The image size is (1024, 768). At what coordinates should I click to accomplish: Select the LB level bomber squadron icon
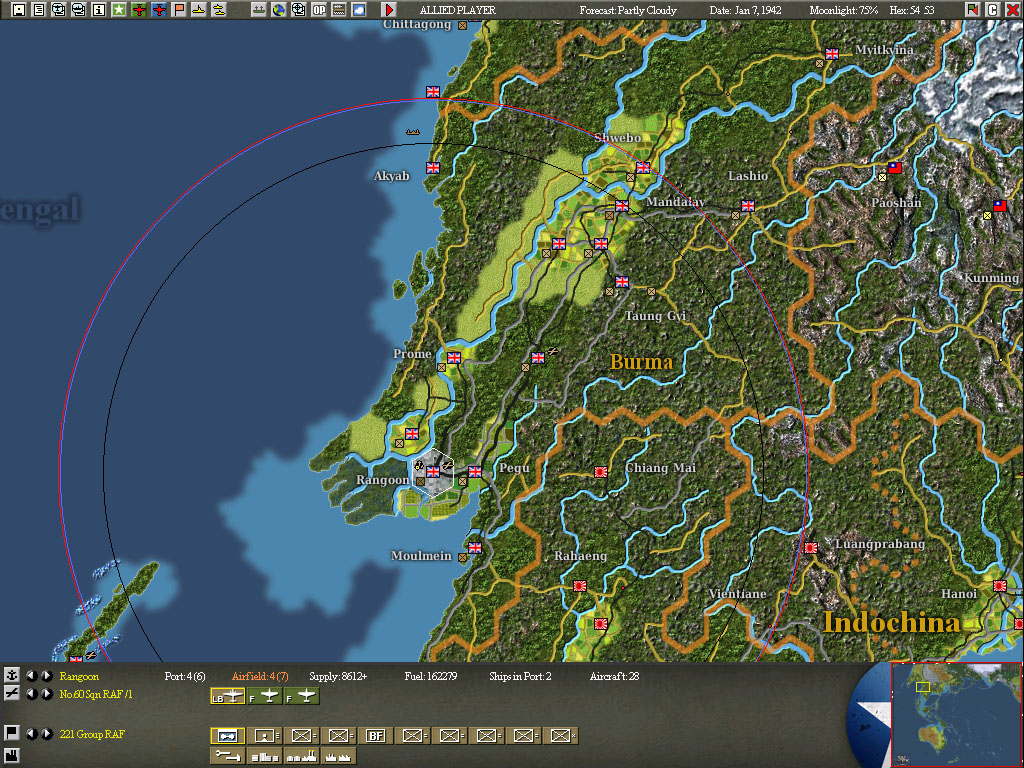(227, 697)
